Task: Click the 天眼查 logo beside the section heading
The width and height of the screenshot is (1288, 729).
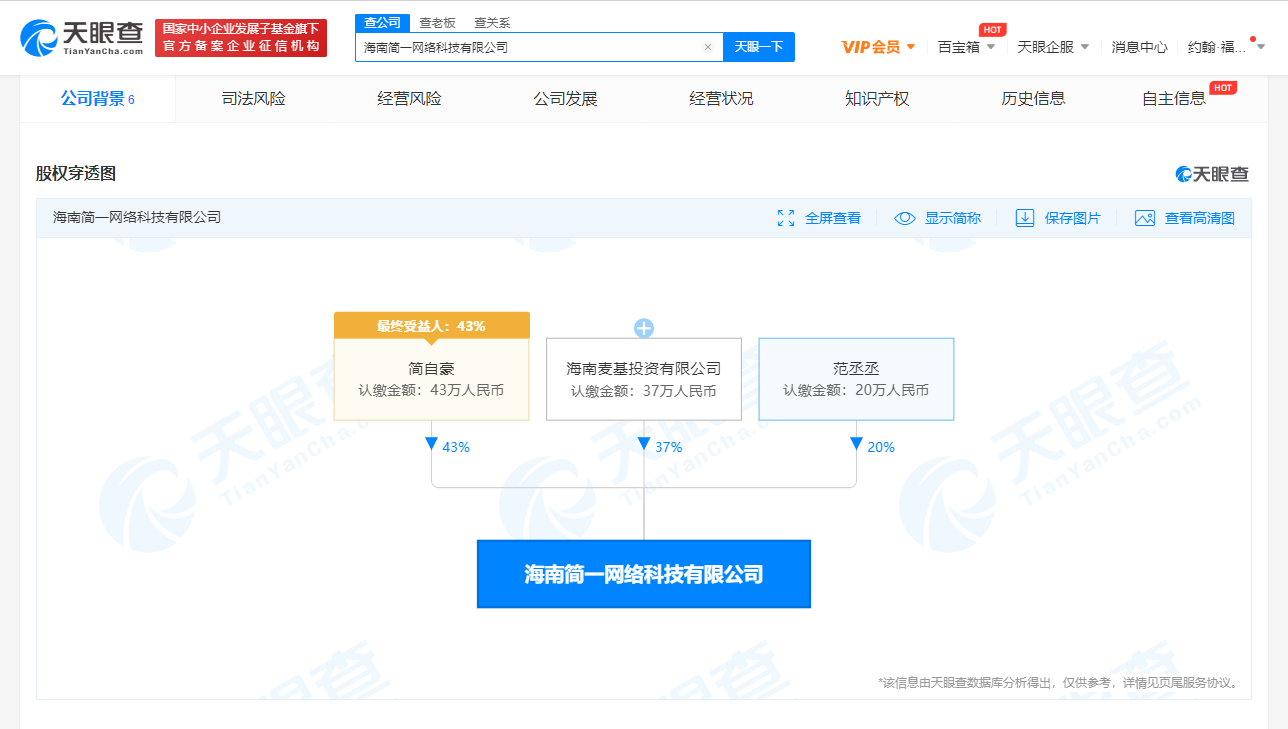Action: tap(1213, 174)
